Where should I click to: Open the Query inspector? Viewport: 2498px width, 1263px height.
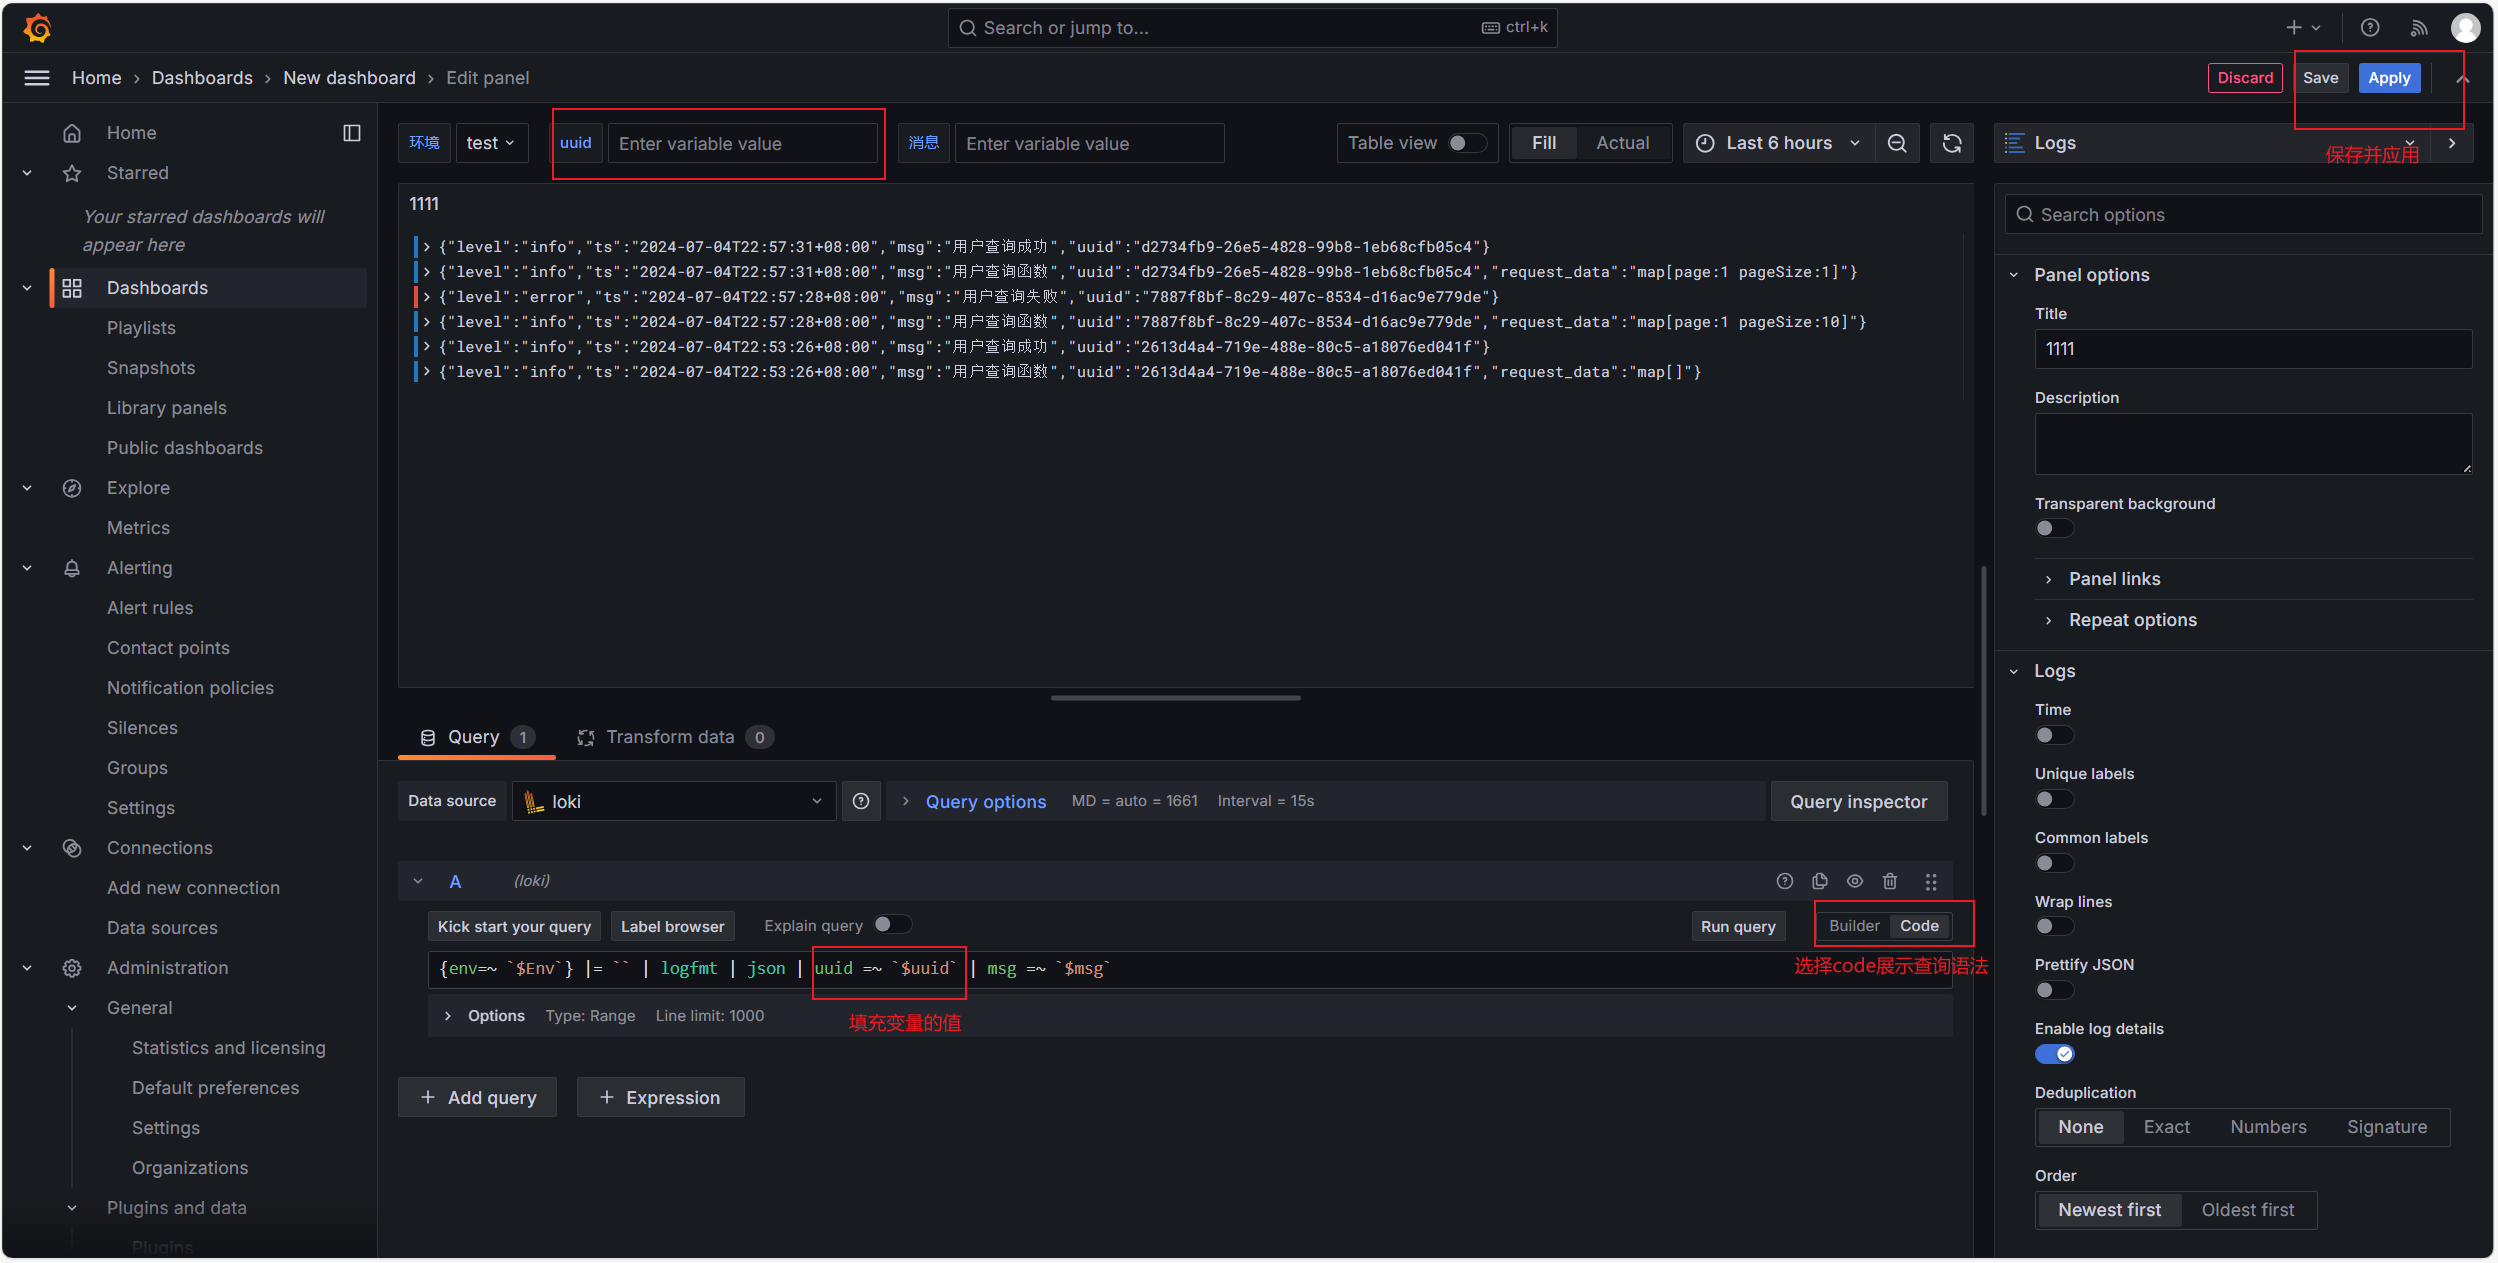1858,801
